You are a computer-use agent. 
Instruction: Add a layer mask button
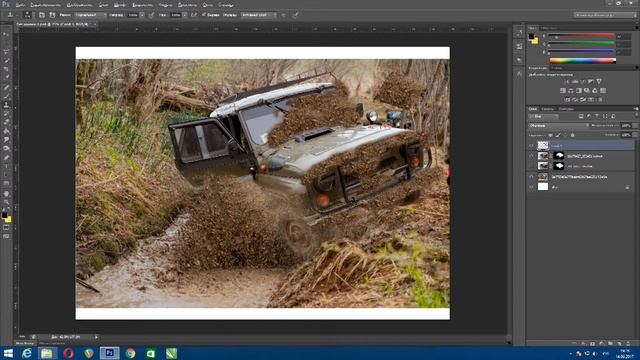tap(593, 344)
